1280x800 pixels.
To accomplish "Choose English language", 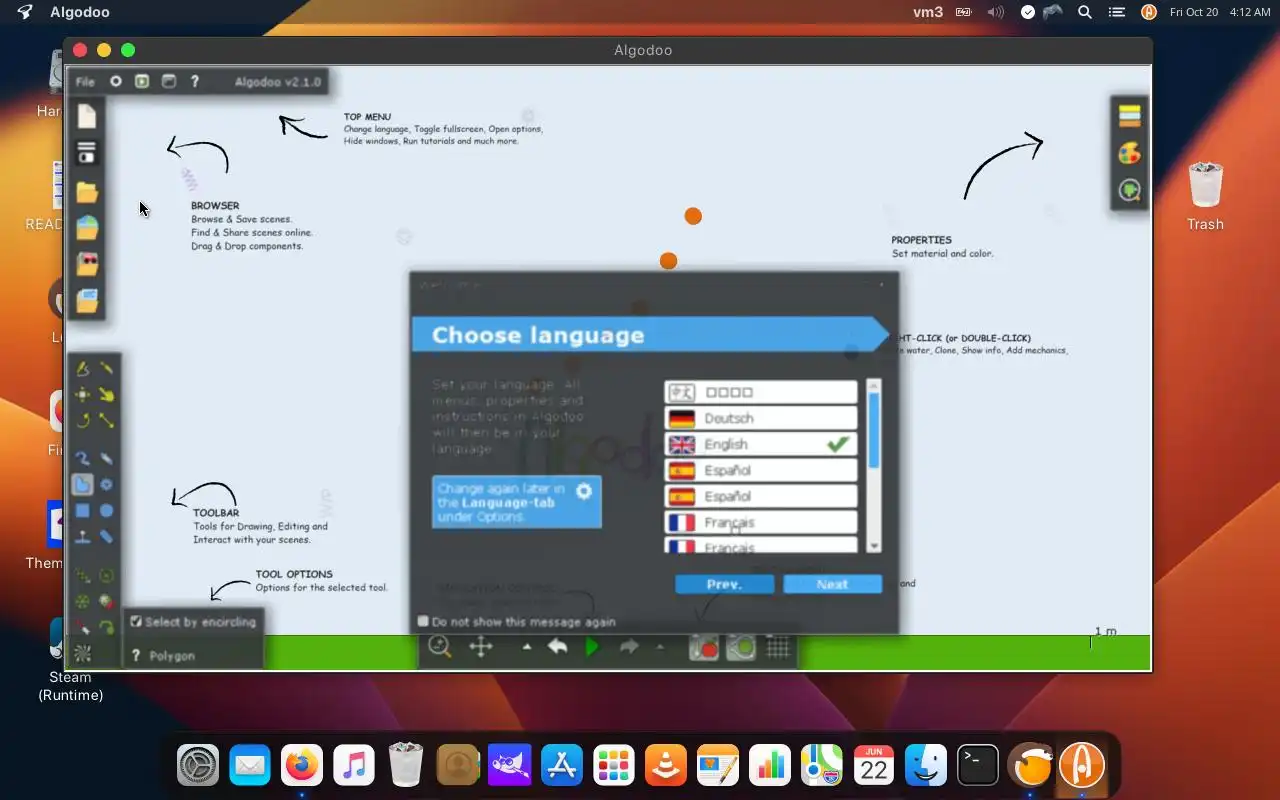I will (x=760, y=444).
